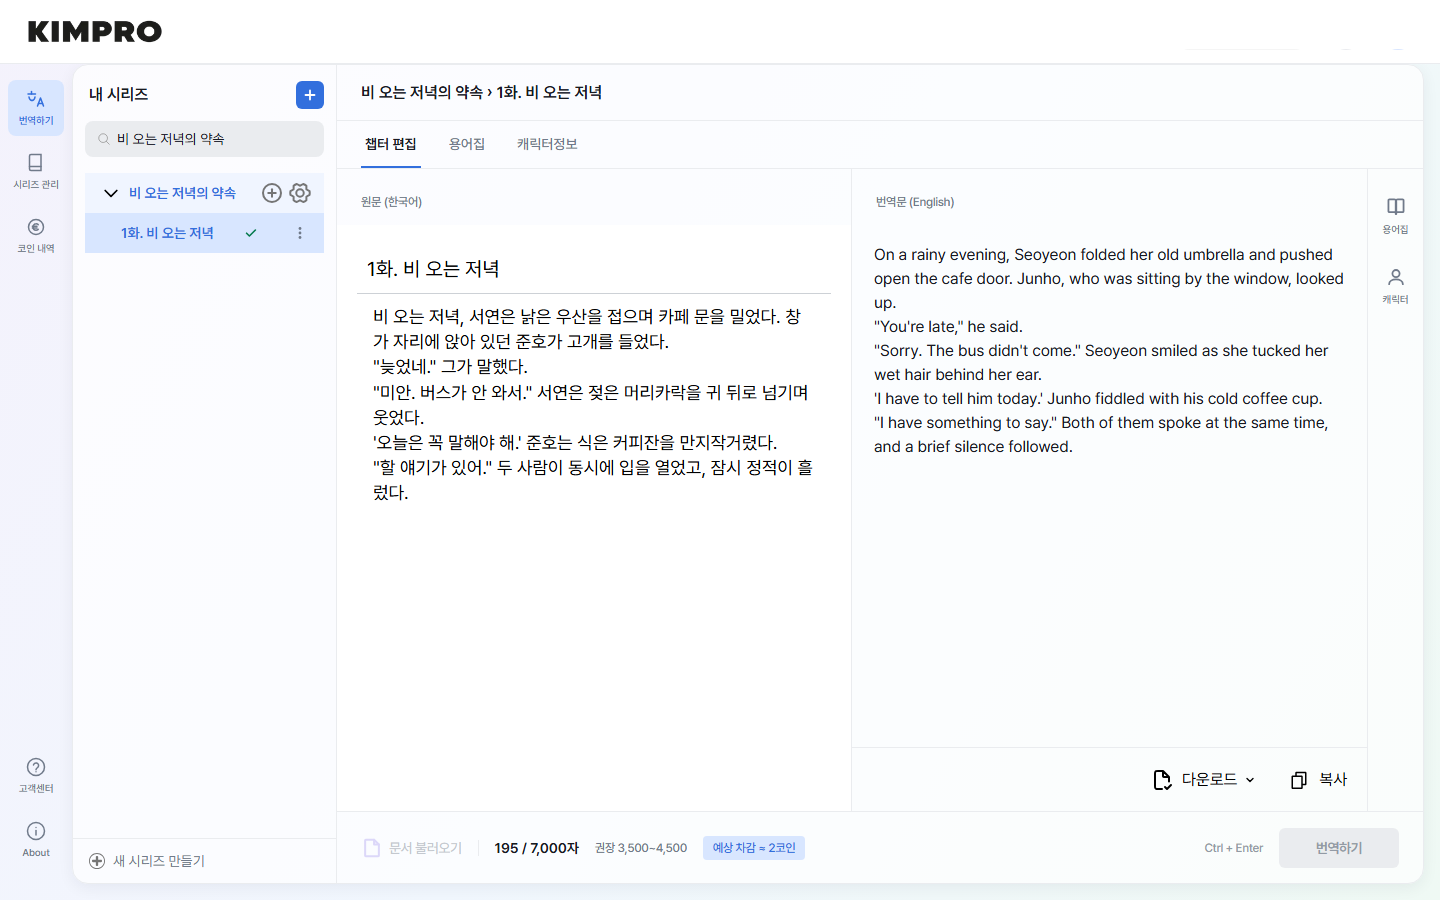This screenshot has width=1440, height=900.
Task: Open the About info icon
Action: pyautogui.click(x=36, y=839)
